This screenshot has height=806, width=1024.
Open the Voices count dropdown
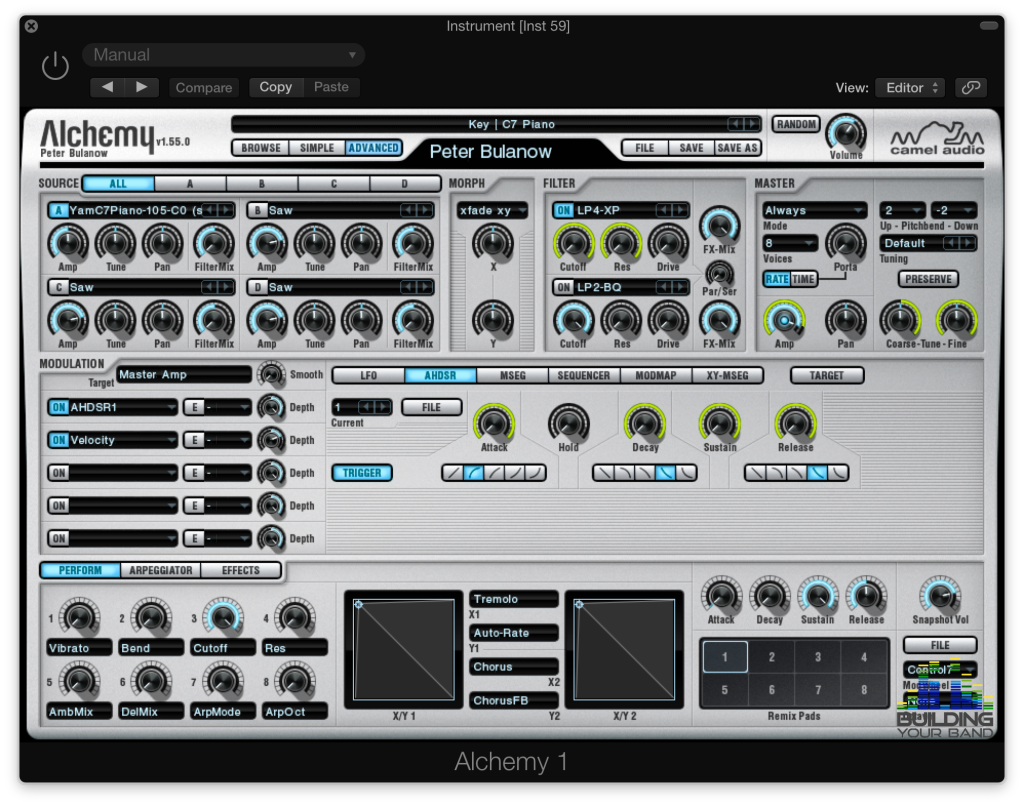coord(790,243)
